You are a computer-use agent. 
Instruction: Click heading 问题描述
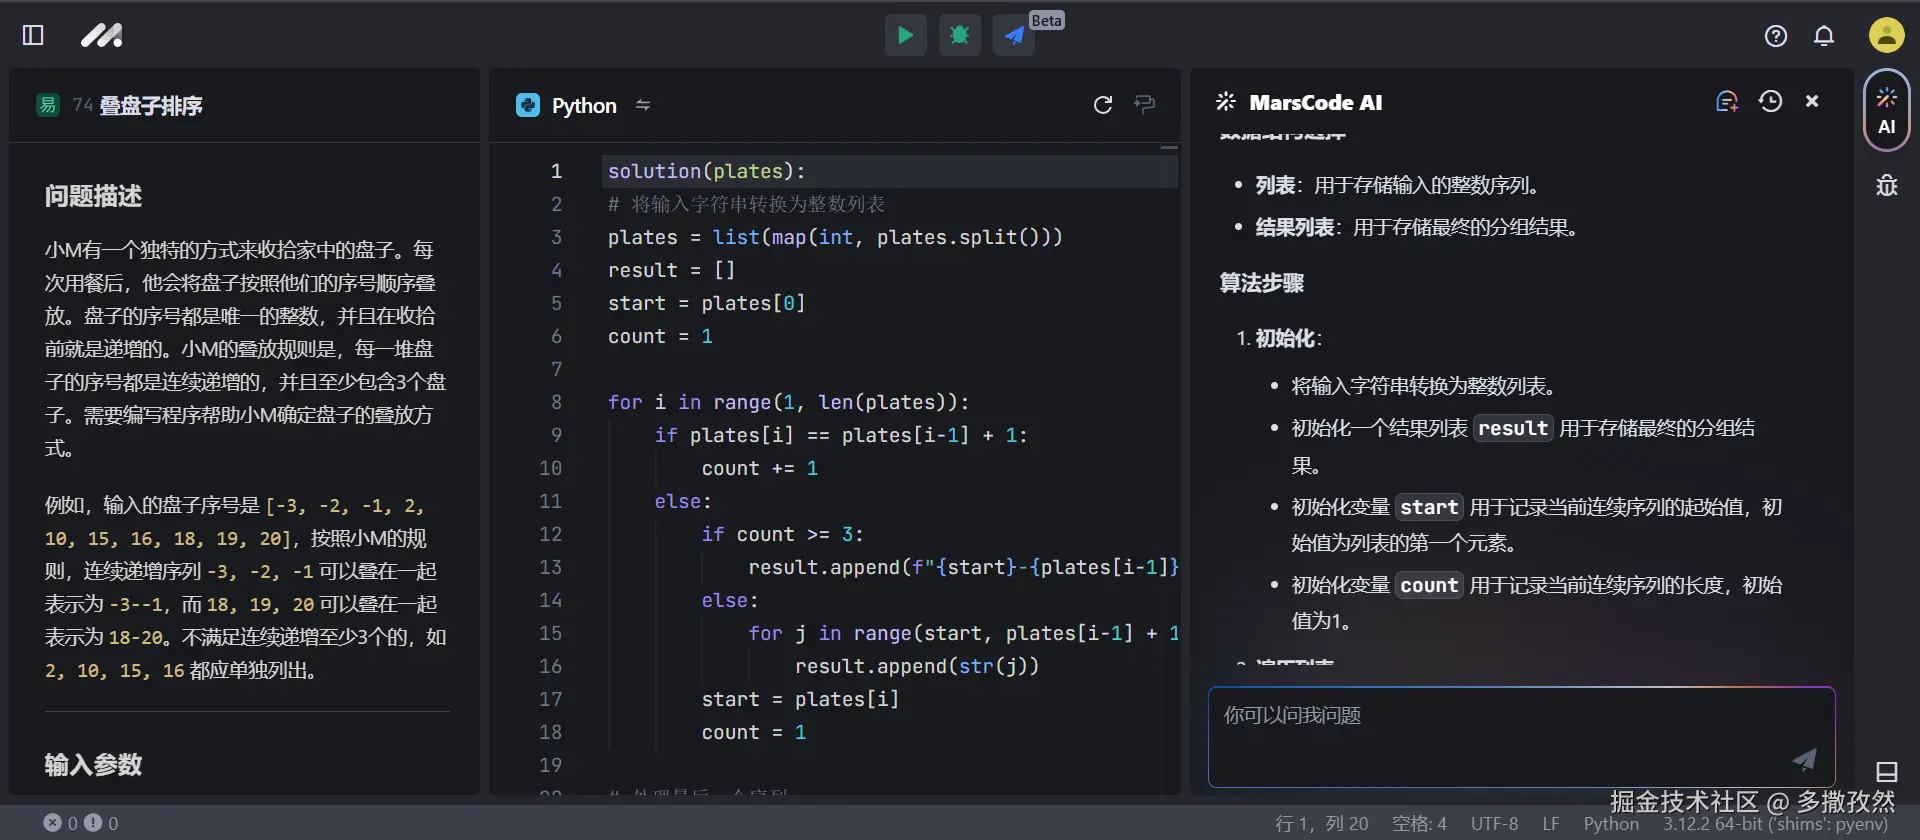tap(93, 196)
